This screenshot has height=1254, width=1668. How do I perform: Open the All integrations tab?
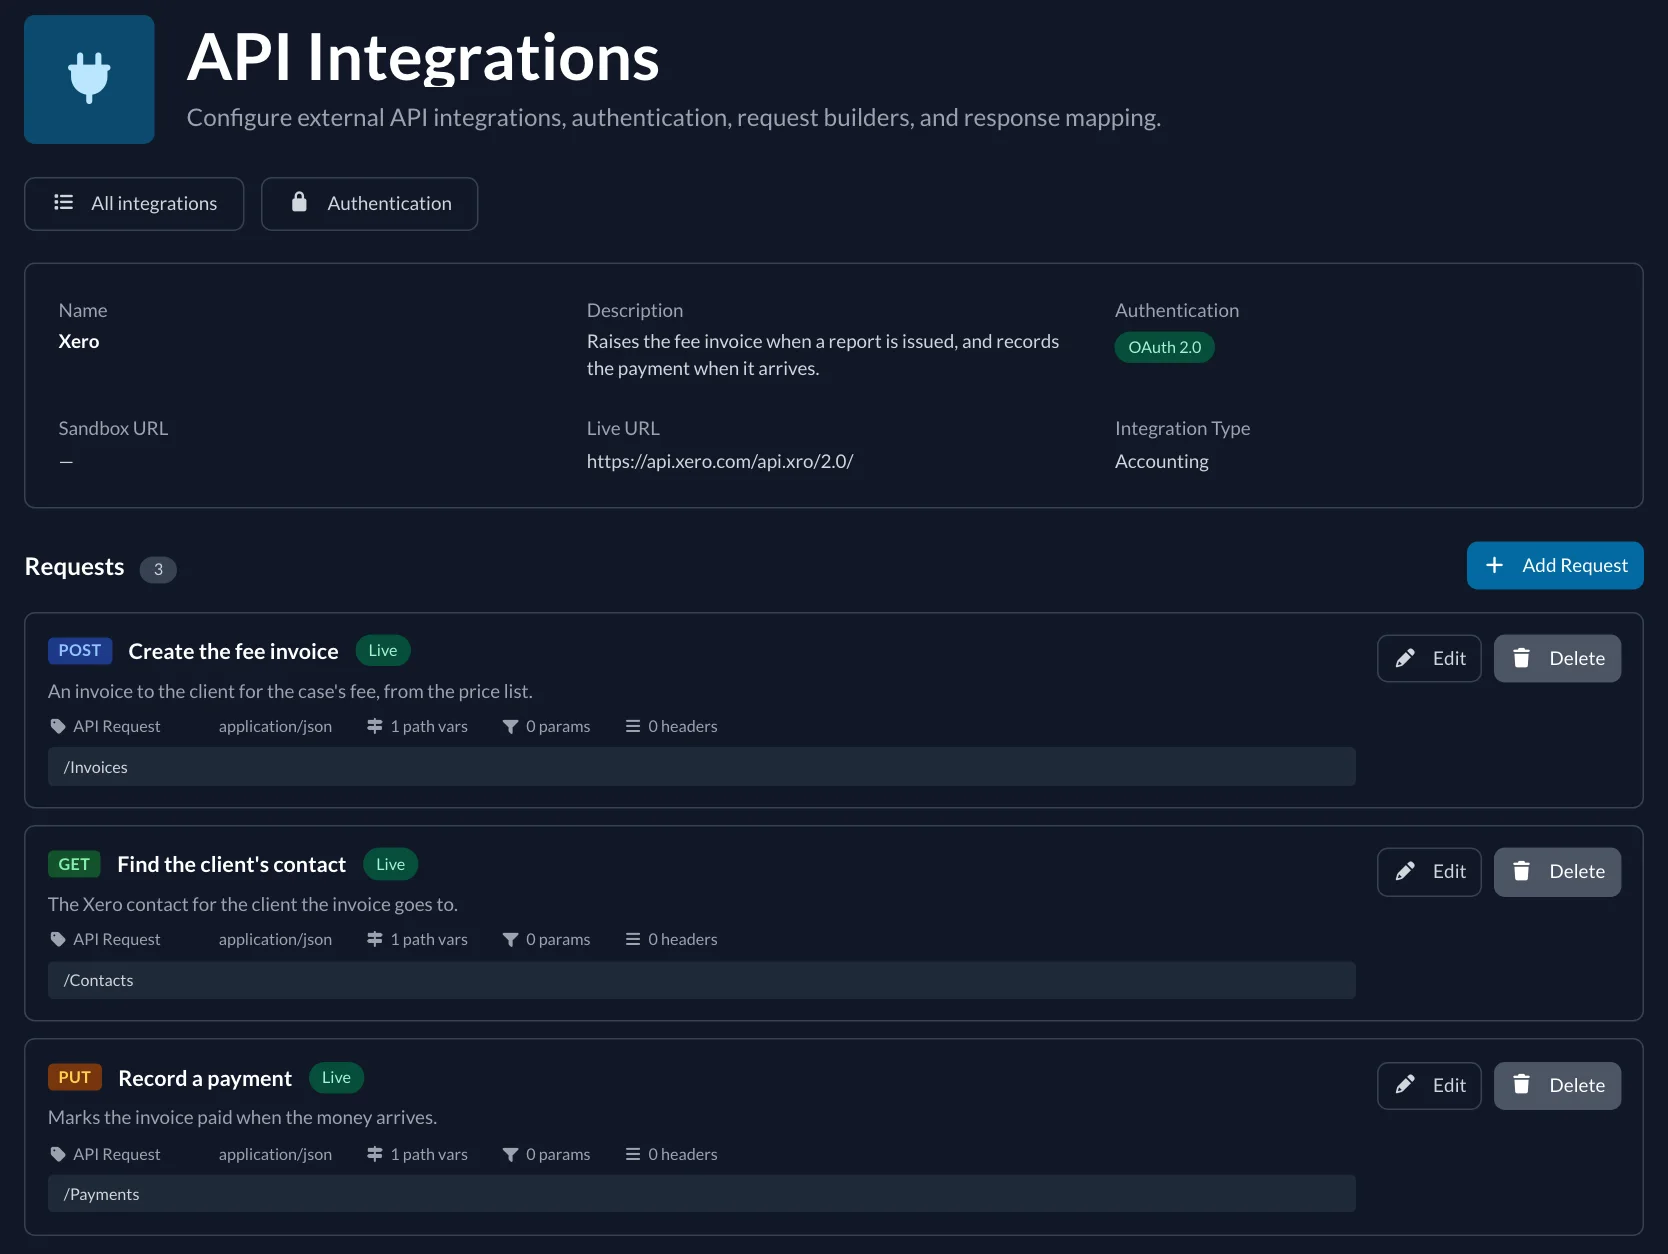[134, 204]
